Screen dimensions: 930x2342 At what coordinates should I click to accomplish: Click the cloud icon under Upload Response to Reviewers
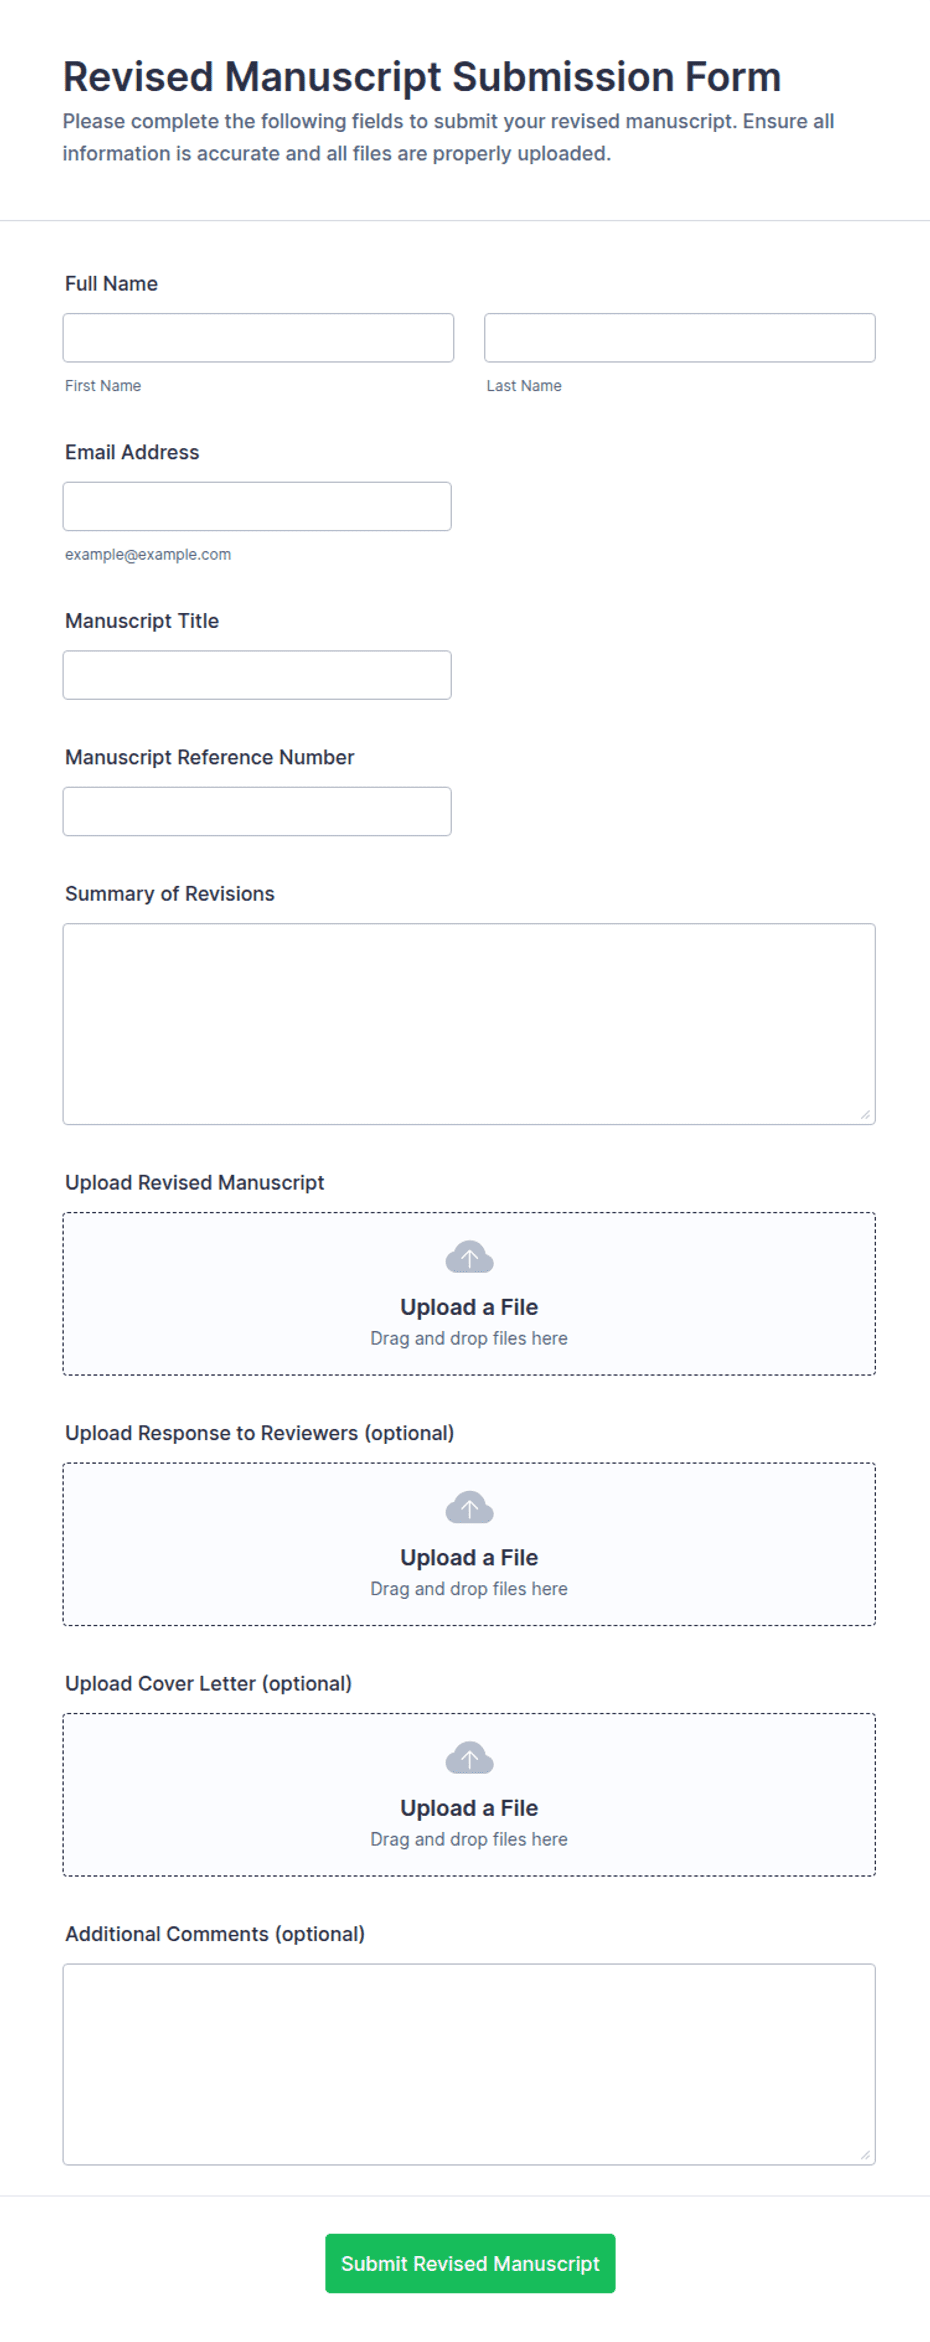tap(469, 1507)
